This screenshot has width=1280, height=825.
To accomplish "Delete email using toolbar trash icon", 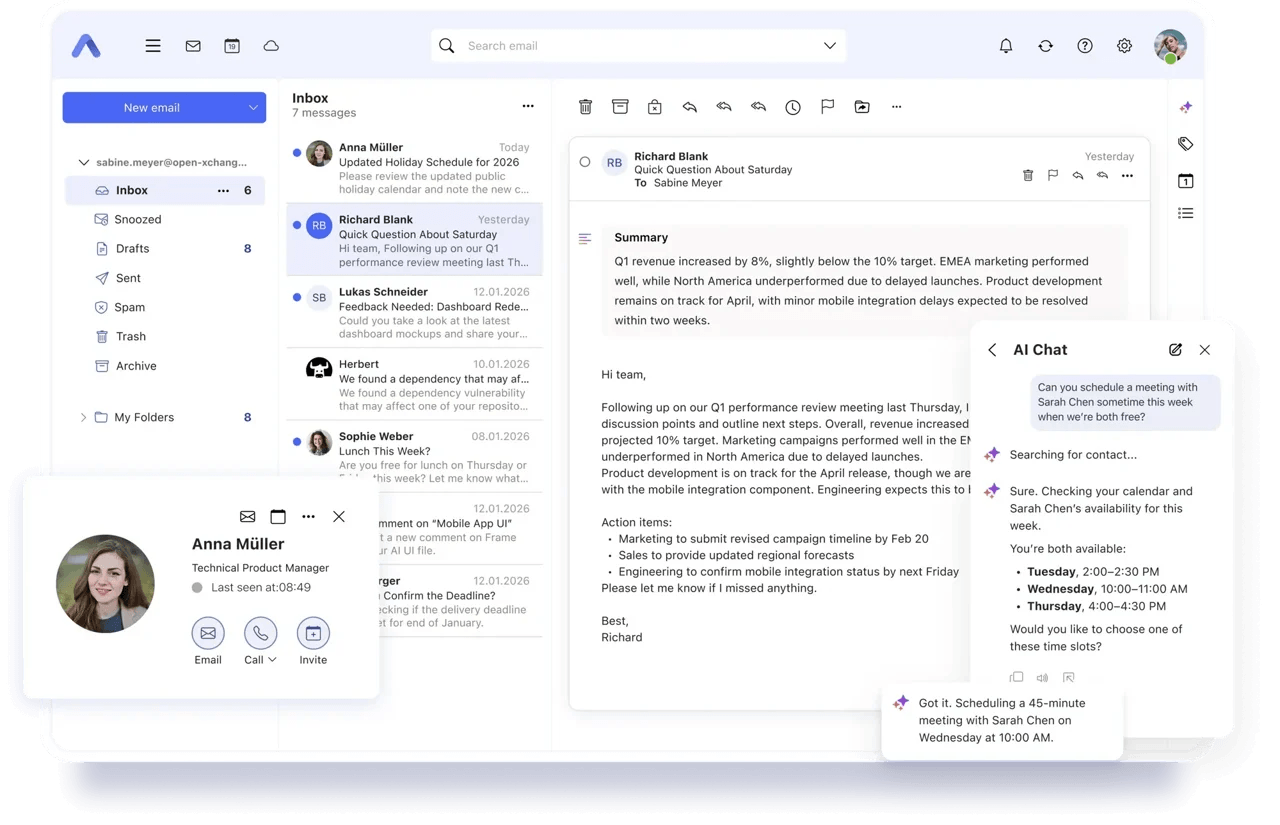I will click(586, 107).
